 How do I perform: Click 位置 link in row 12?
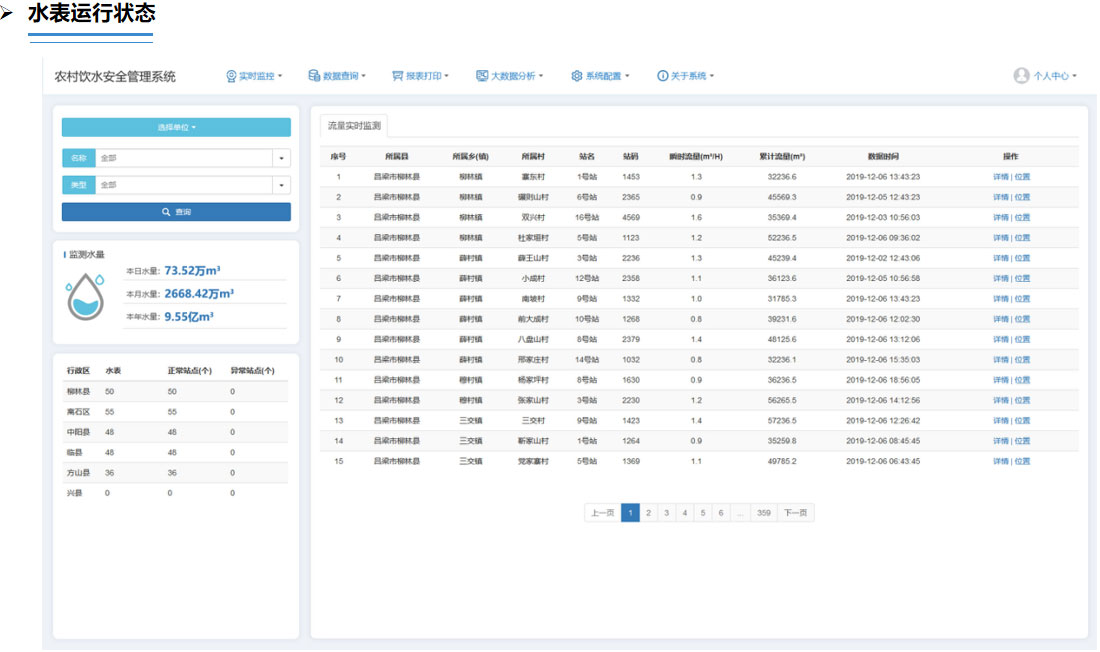tap(1022, 401)
